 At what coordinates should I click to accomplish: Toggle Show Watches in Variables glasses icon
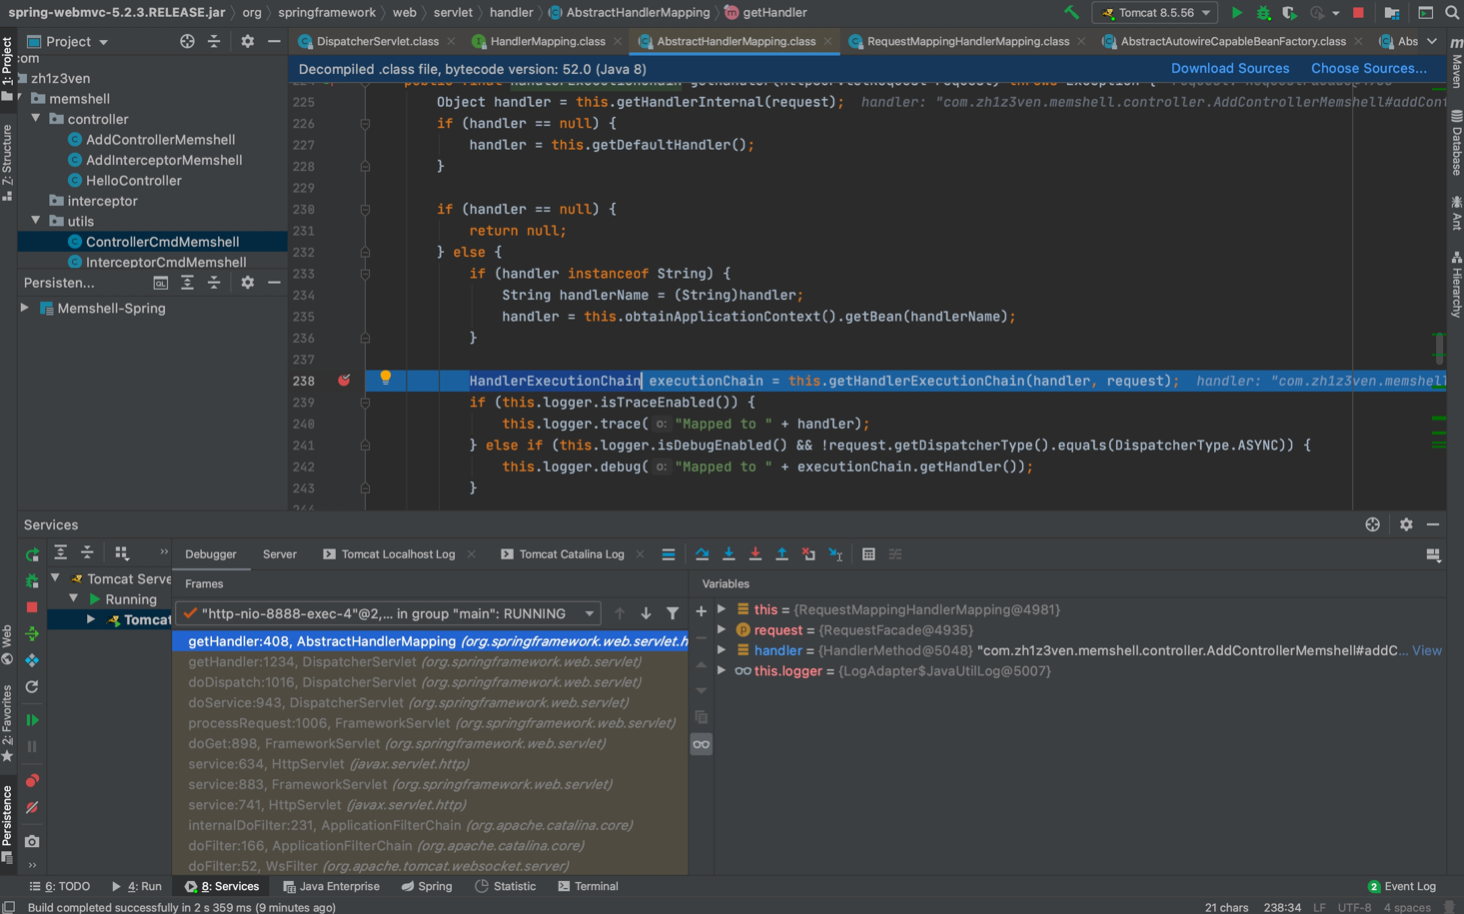701,744
